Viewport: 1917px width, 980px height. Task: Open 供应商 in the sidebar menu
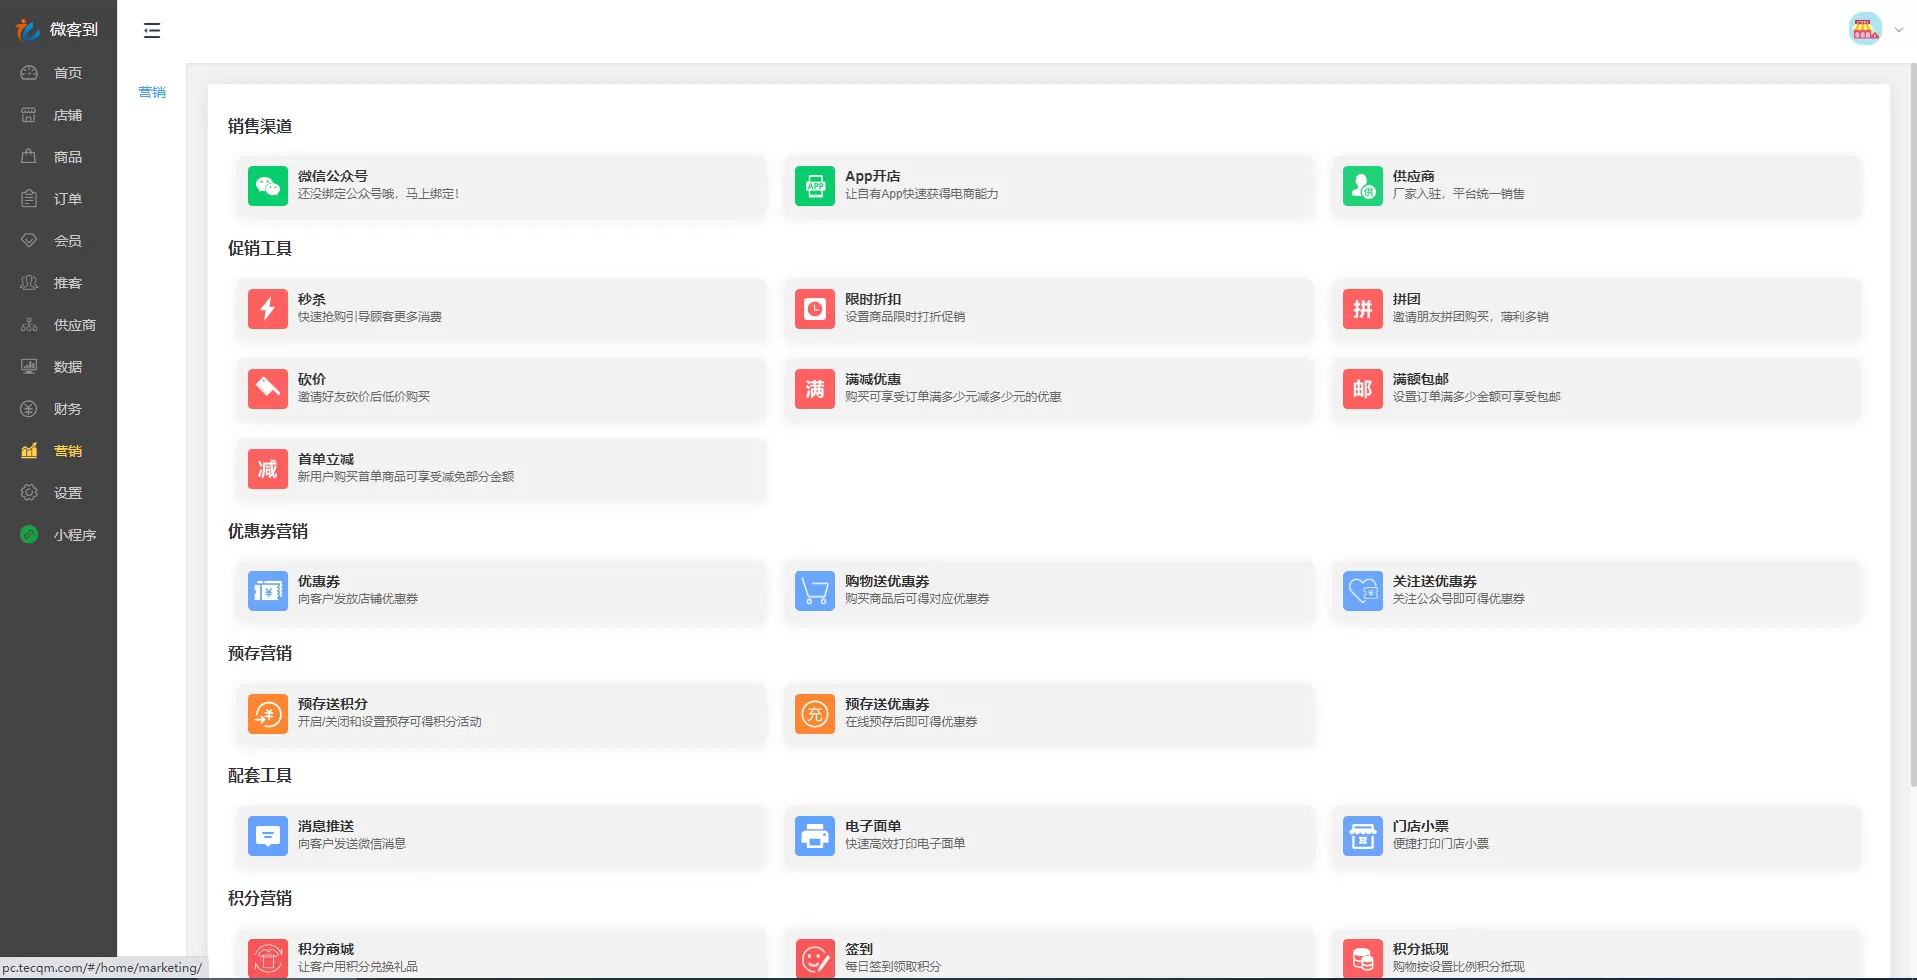pos(58,325)
